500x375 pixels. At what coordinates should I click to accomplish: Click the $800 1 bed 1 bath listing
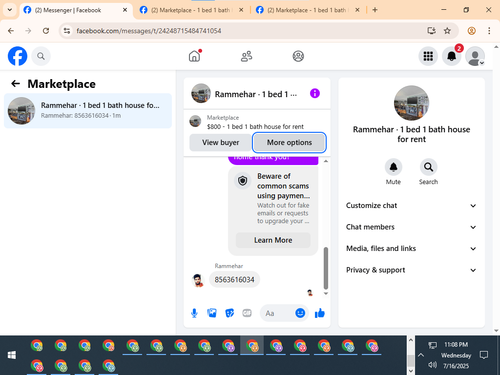pos(255,126)
